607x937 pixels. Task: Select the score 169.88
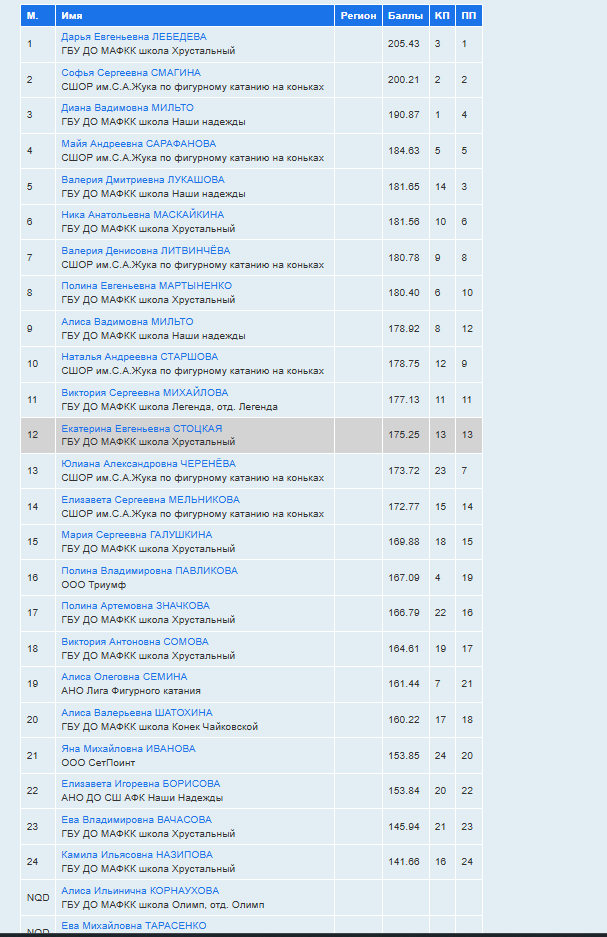point(404,543)
